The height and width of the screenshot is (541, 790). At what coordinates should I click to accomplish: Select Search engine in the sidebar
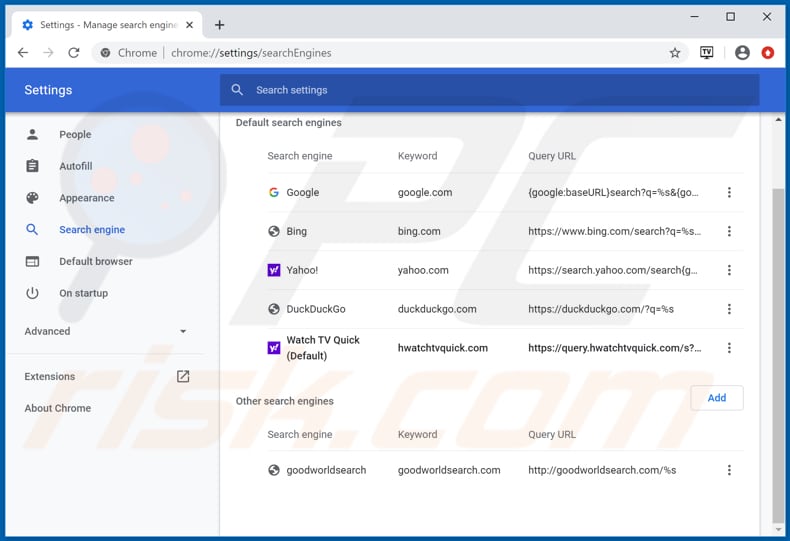click(x=92, y=229)
